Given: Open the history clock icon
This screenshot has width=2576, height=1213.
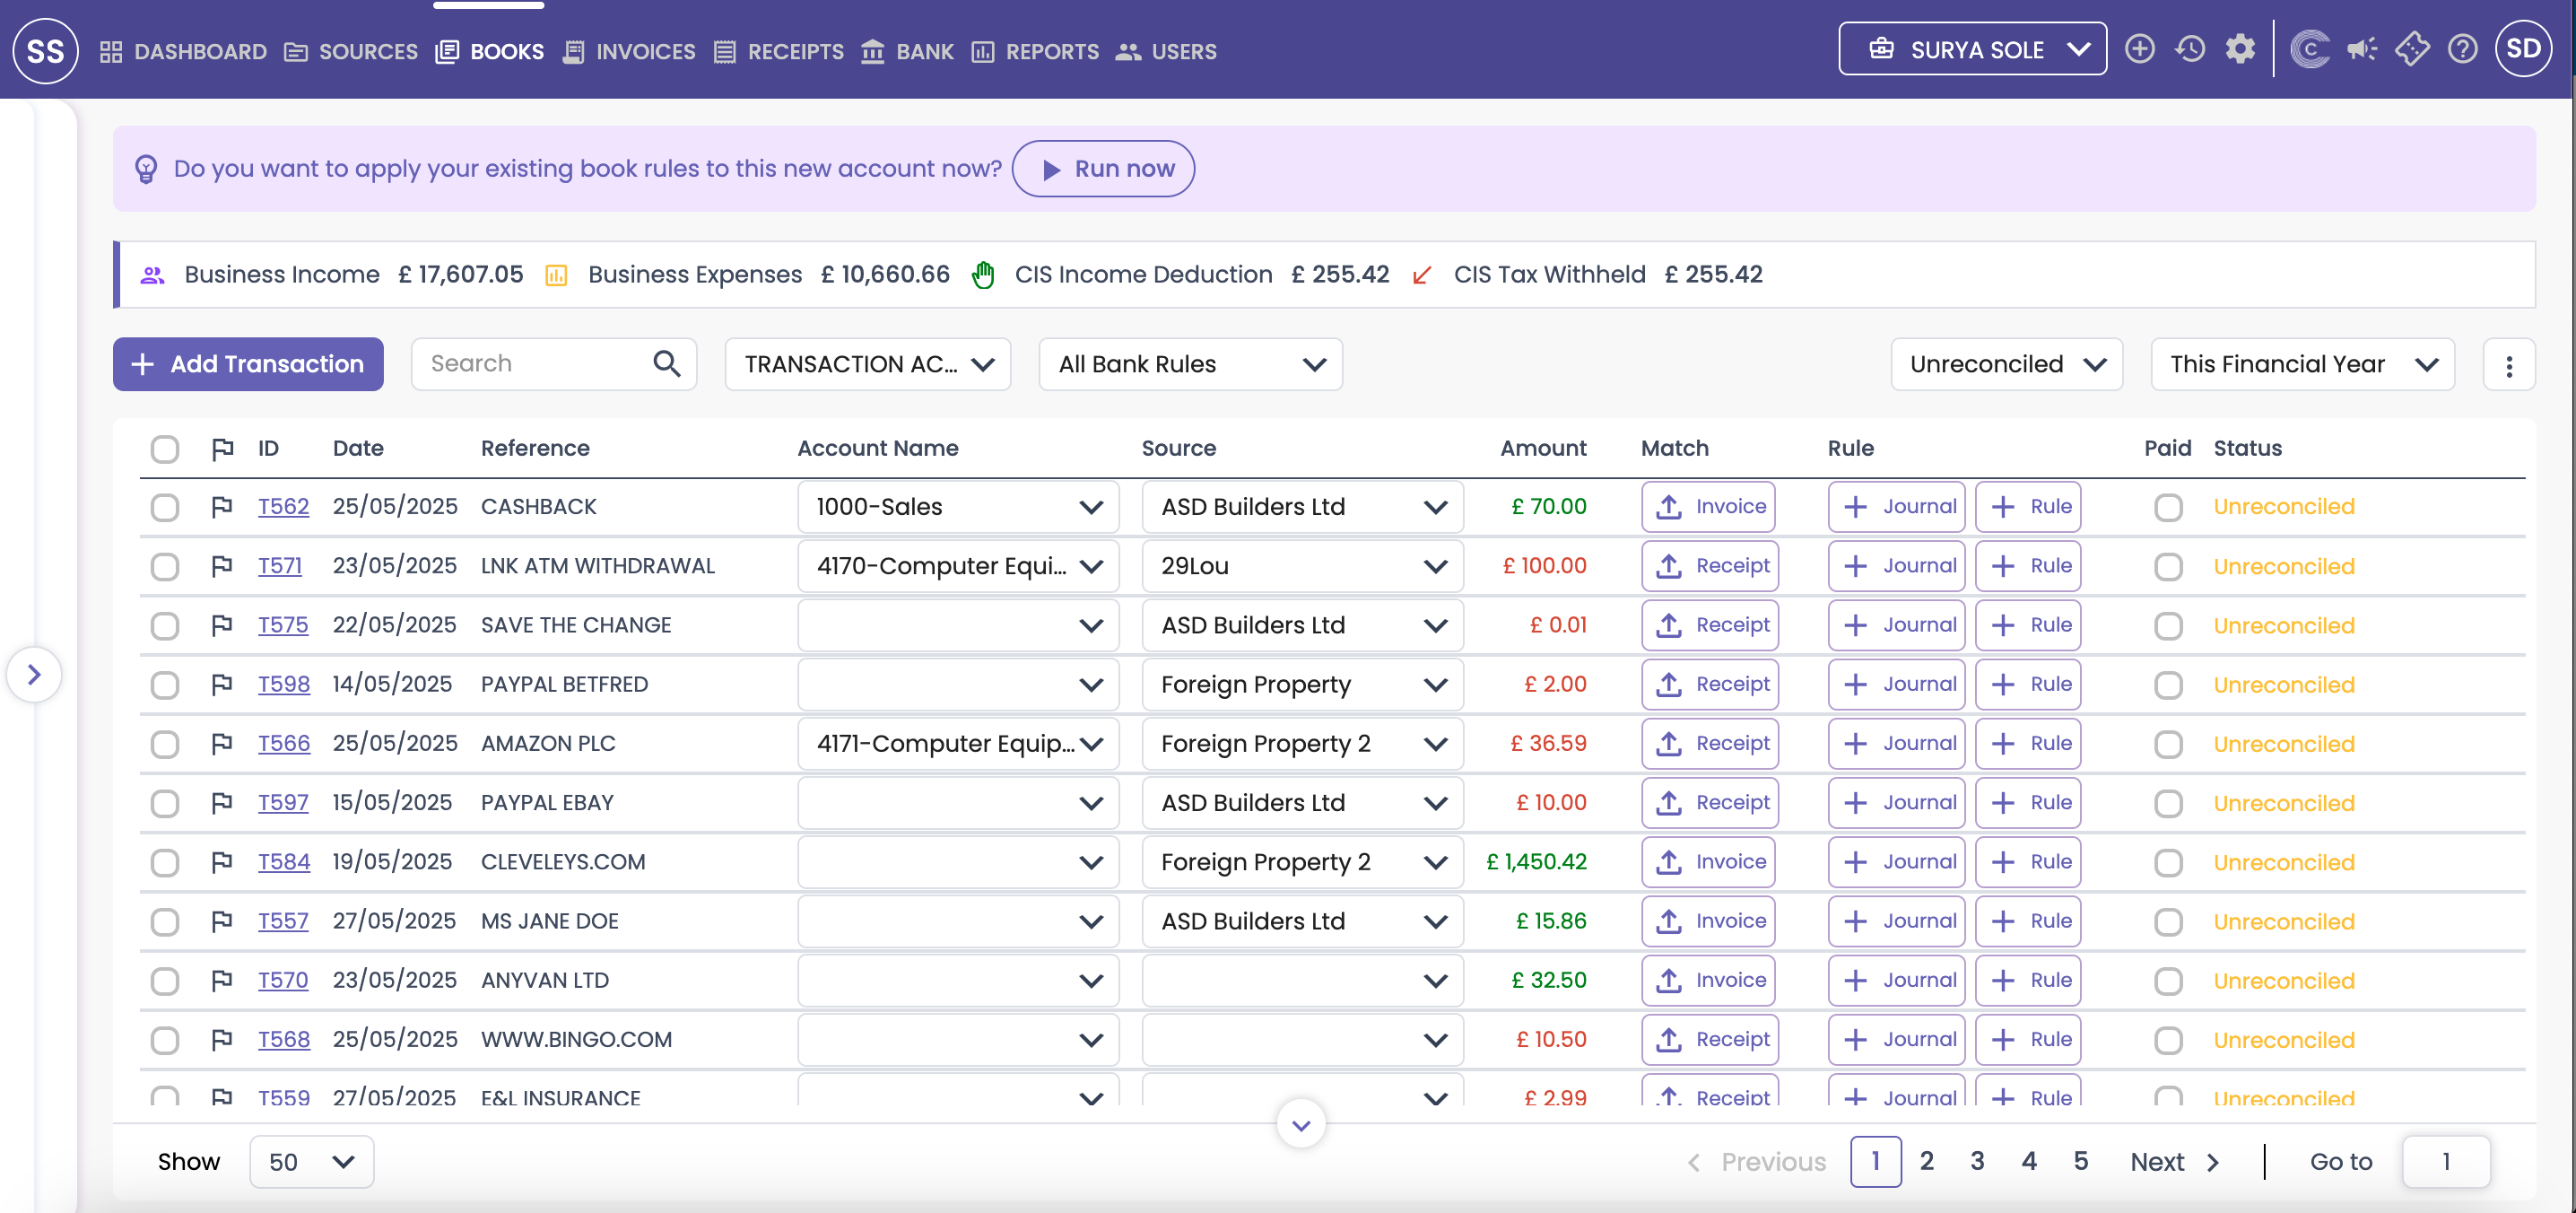Looking at the screenshot, I should [x=2190, y=49].
